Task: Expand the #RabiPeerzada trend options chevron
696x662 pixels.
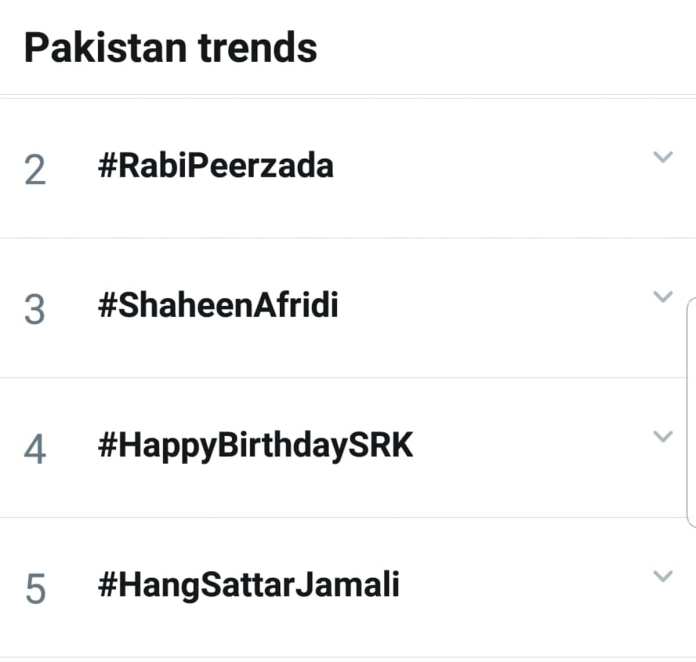Action: 662,157
